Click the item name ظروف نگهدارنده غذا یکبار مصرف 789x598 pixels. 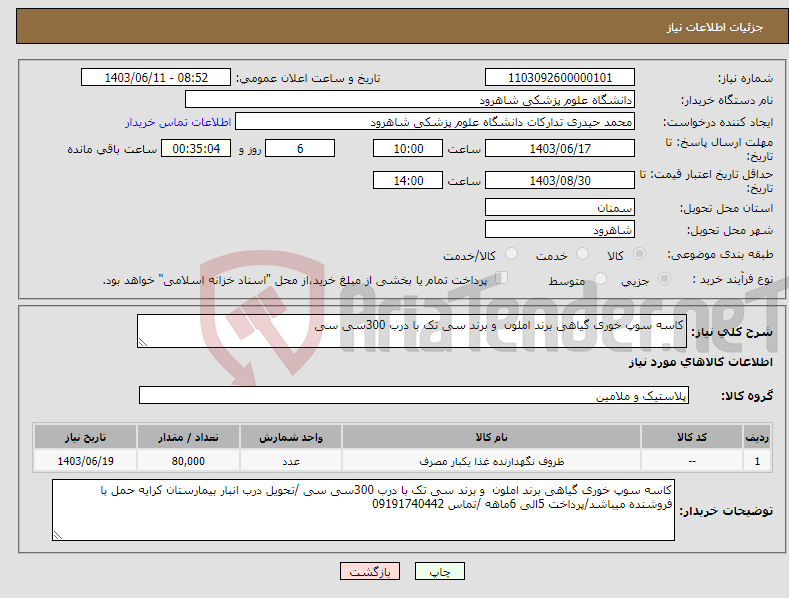point(491,461)
